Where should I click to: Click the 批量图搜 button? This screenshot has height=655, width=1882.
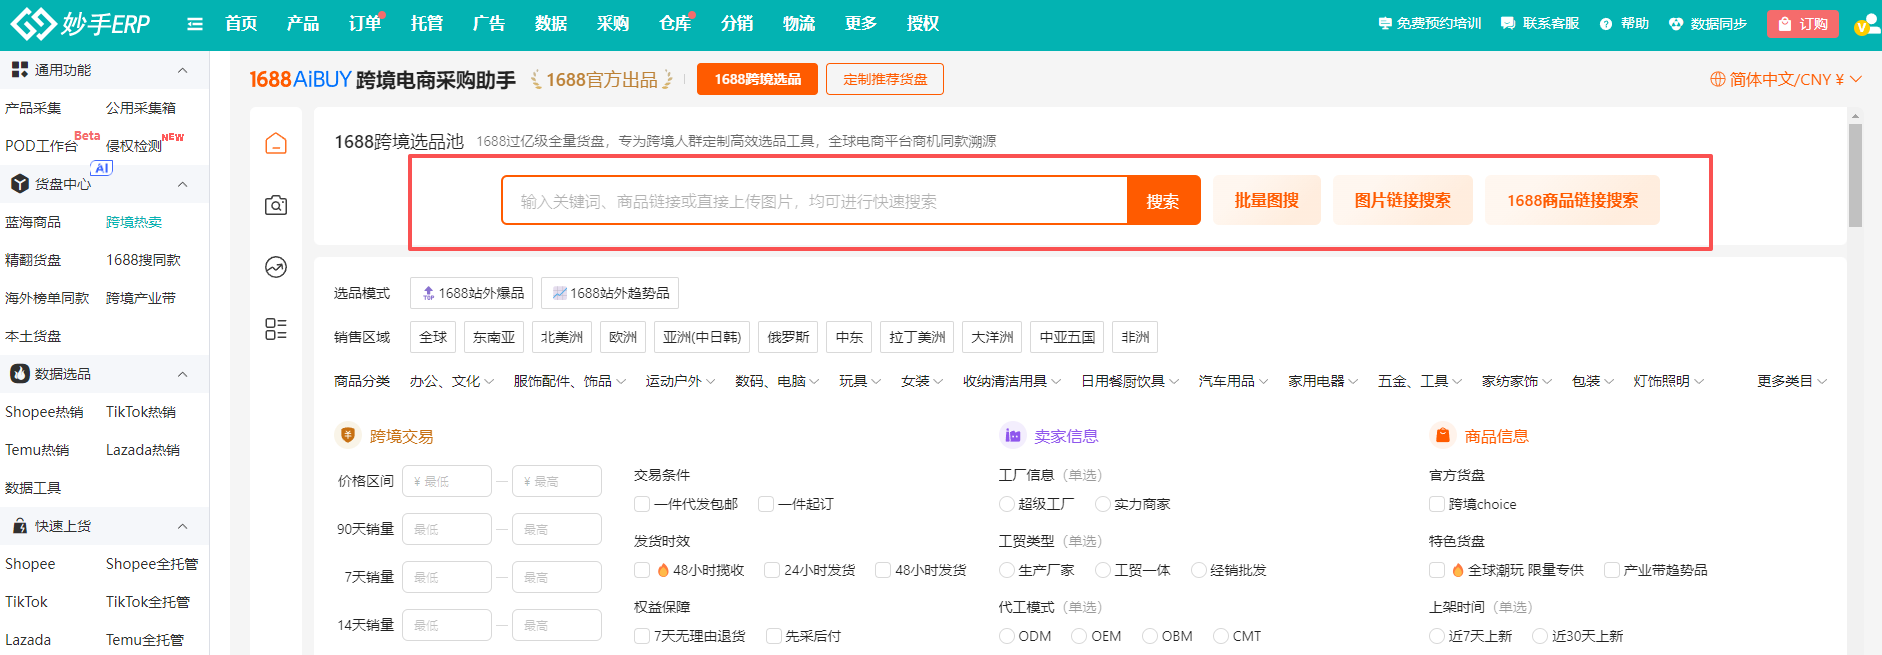click(1267, 200)
